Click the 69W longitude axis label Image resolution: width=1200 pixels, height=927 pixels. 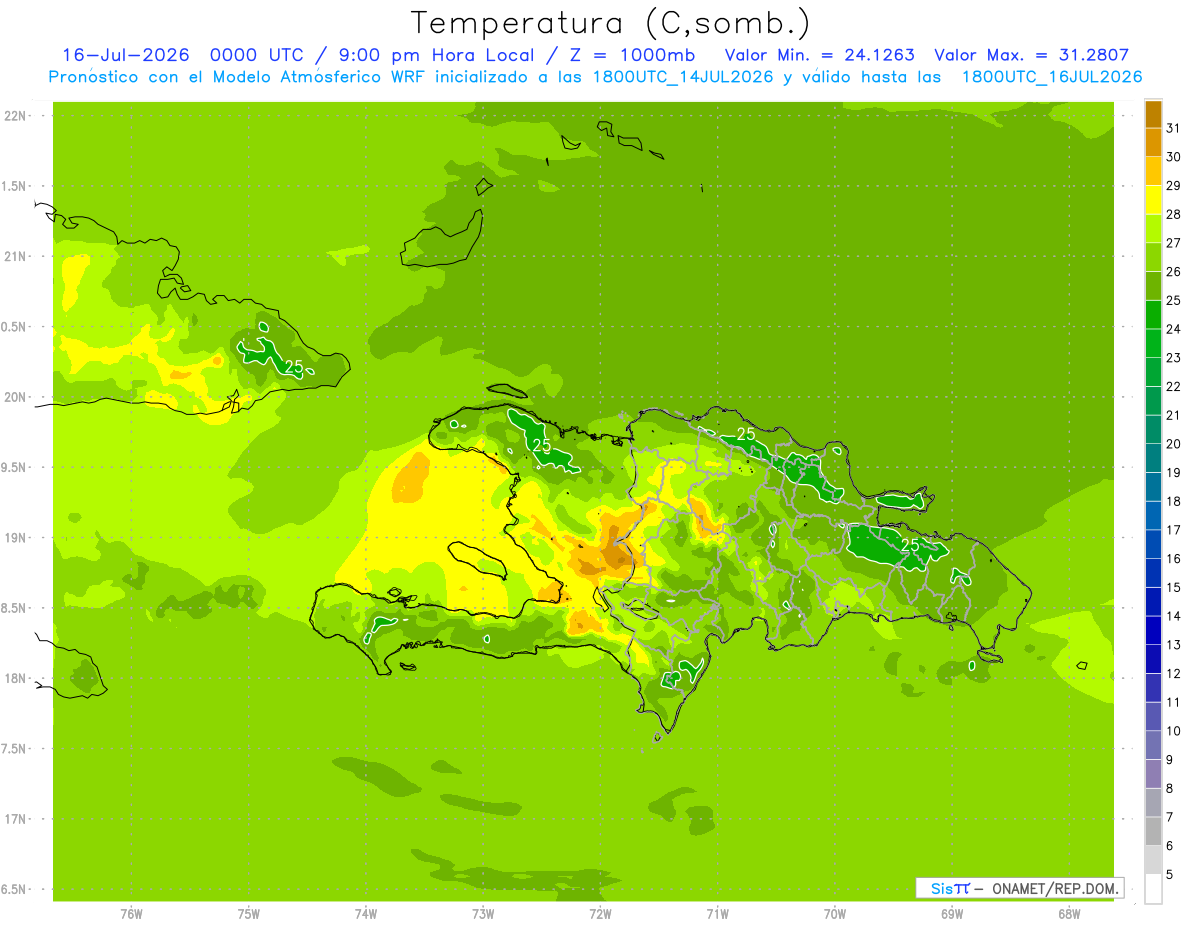click(x=952, y=913)
